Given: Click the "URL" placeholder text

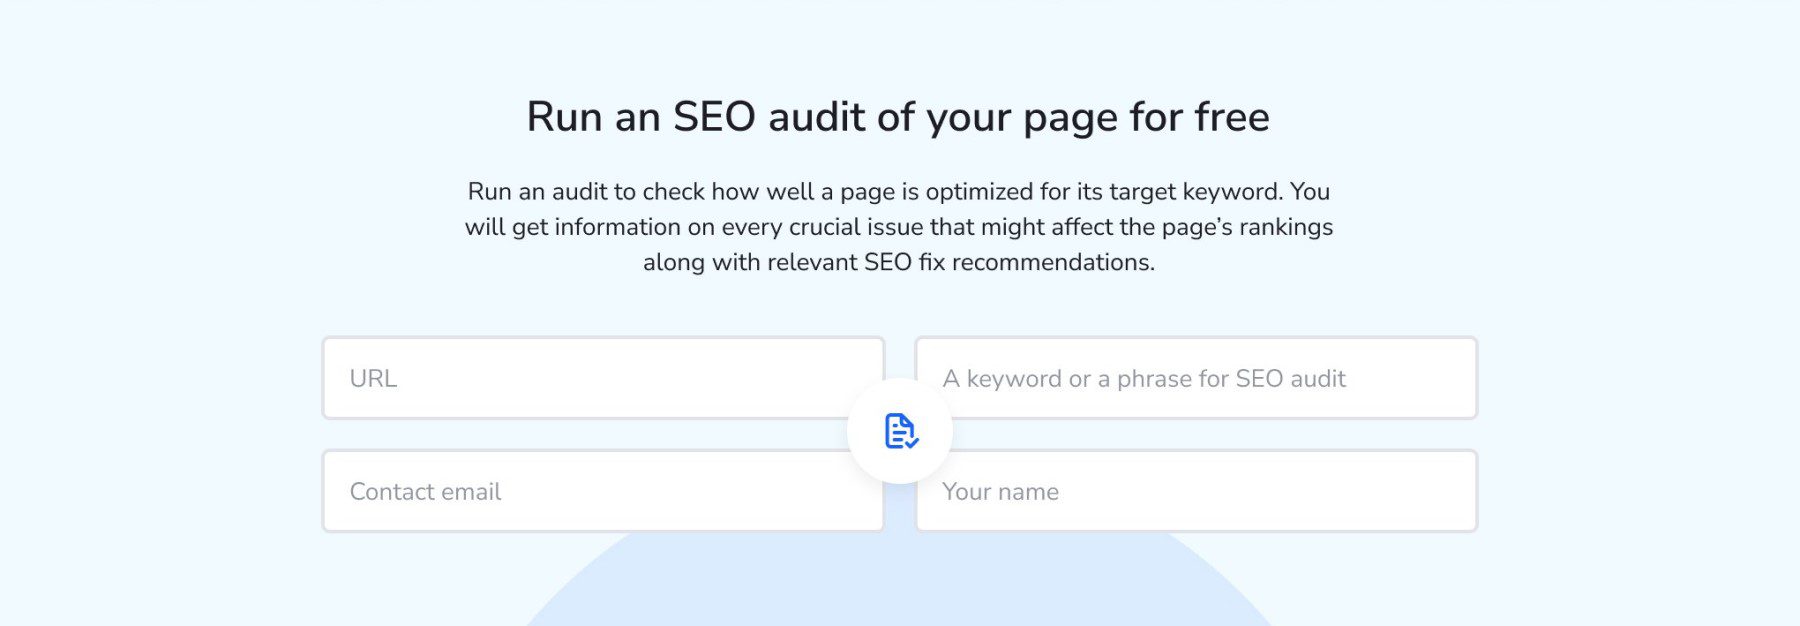Looking at the screenshot, I should pyautogui.click(x=373, y=379).
